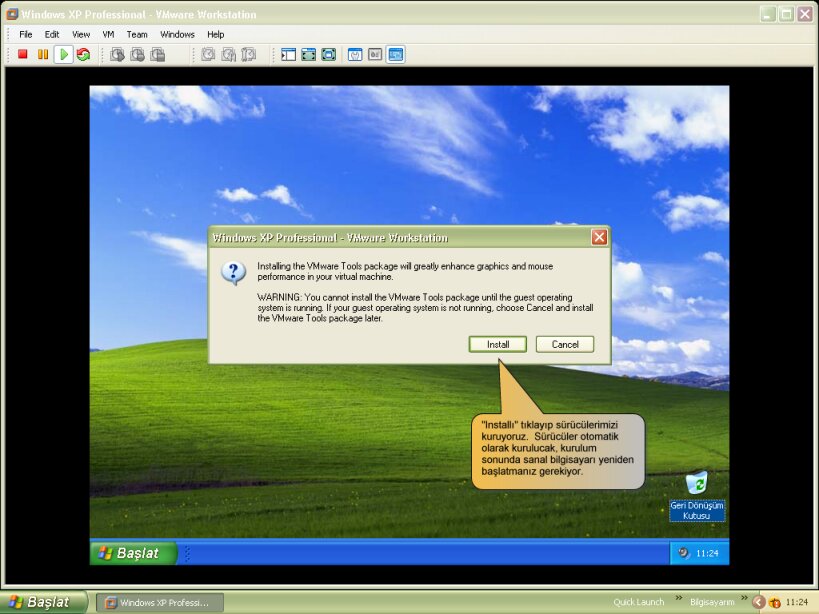Click the second grayed snapshot toolbar icon

(x=137, y=54)
